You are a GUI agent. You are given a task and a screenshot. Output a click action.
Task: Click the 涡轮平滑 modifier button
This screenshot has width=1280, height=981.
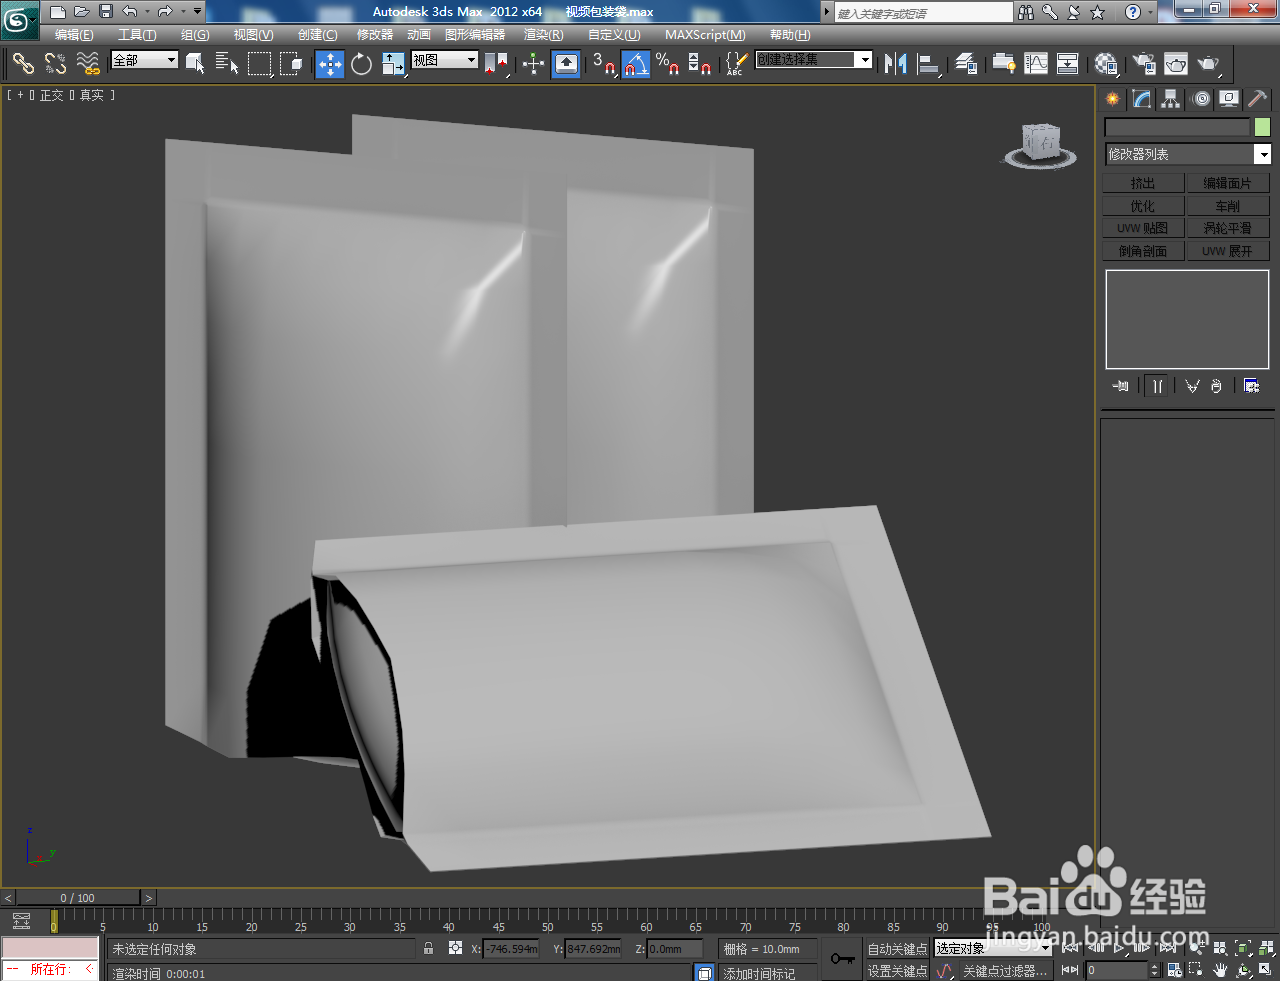[x=1228, y=228]
